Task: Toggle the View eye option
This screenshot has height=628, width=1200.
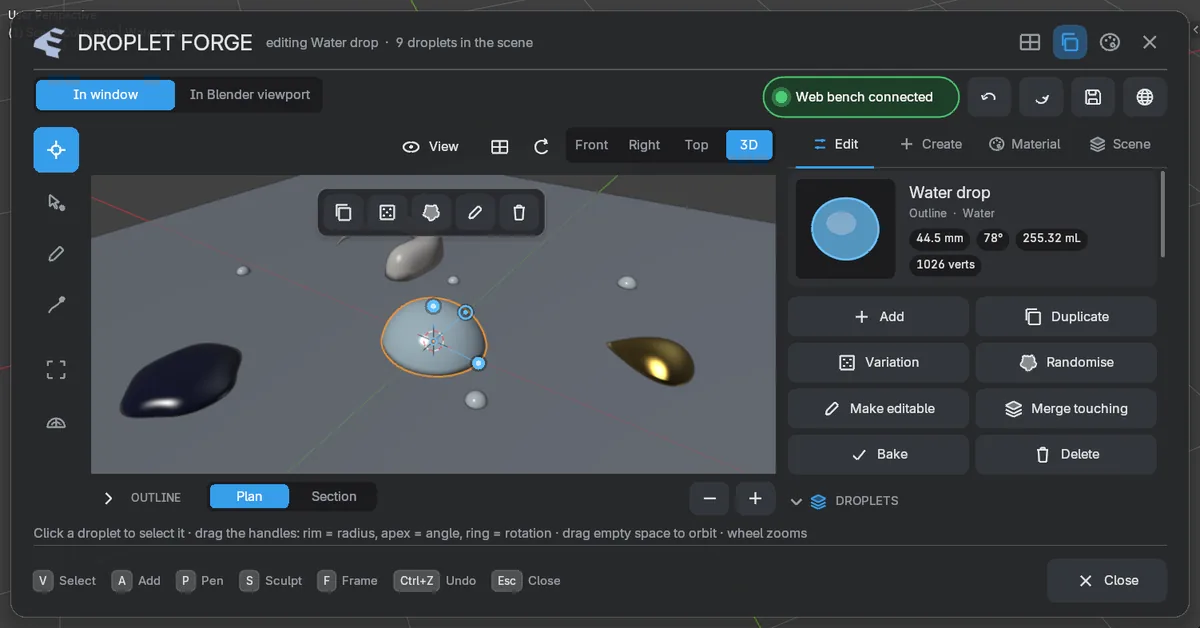Action: (x=431, y=146)
